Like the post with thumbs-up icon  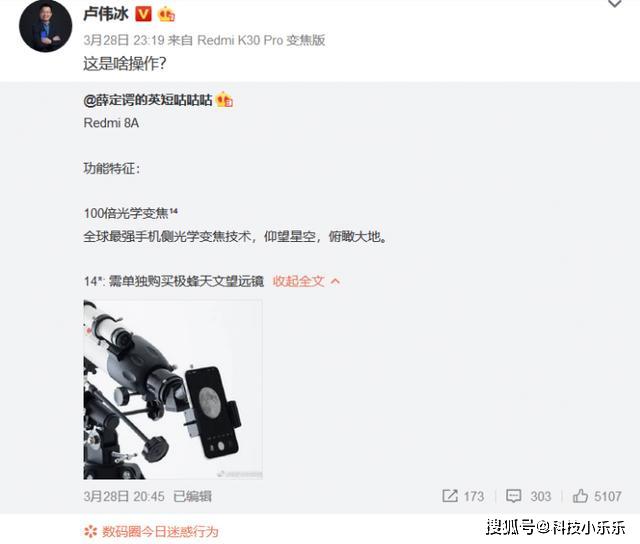(x=580, y=496)
